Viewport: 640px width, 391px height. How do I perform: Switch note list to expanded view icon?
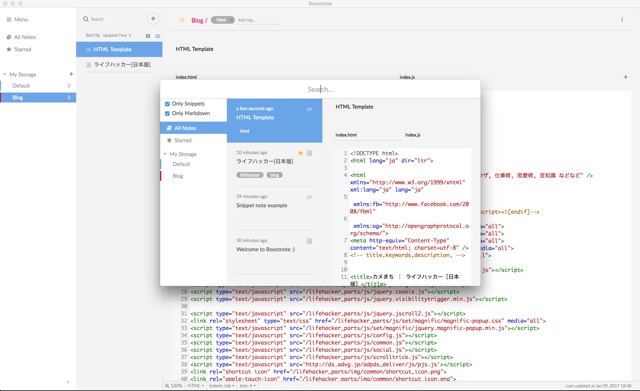[148, 36]
